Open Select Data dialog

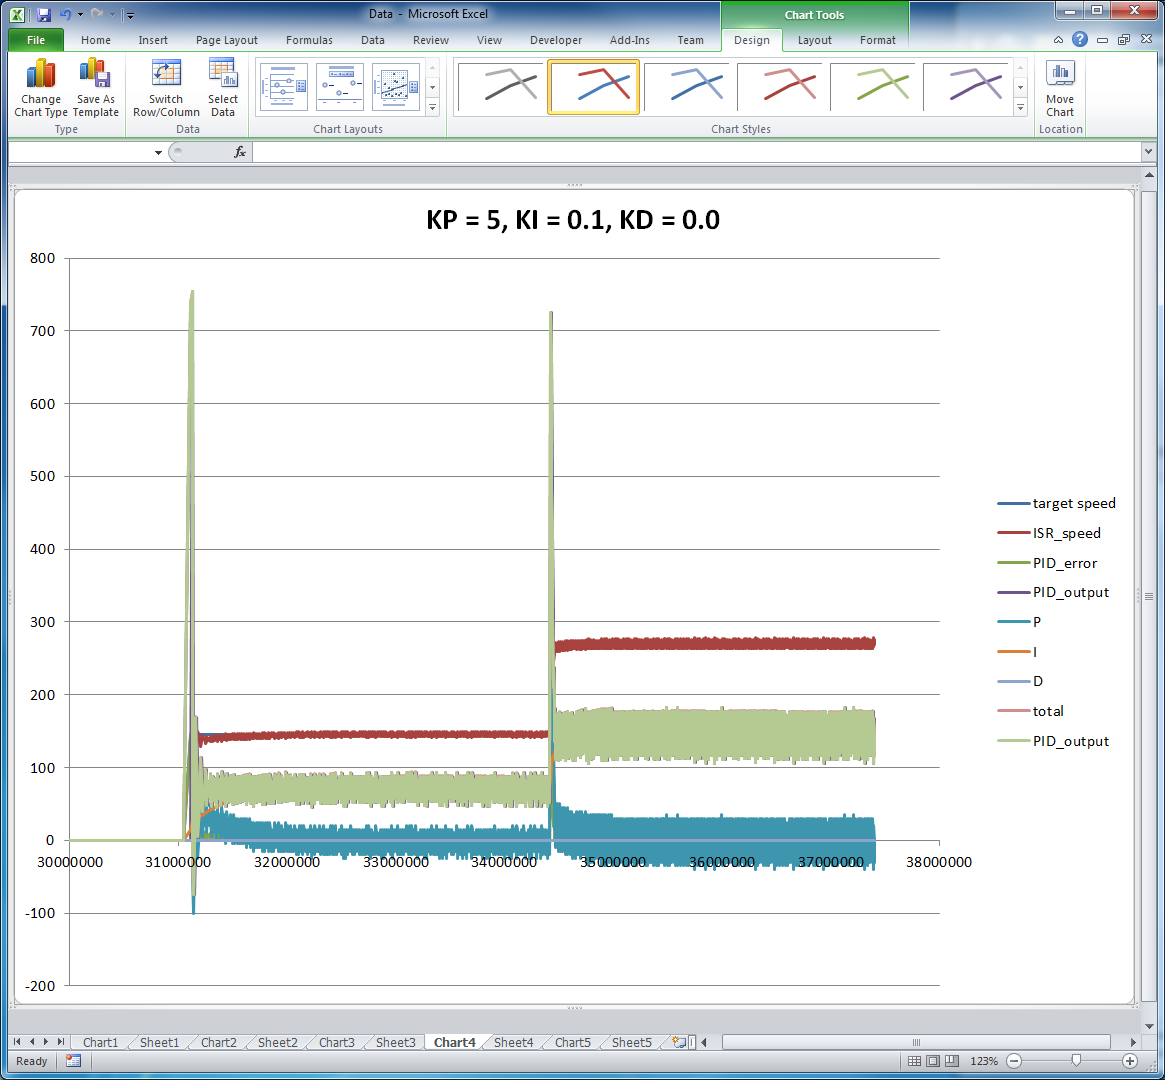click(222, 88)
